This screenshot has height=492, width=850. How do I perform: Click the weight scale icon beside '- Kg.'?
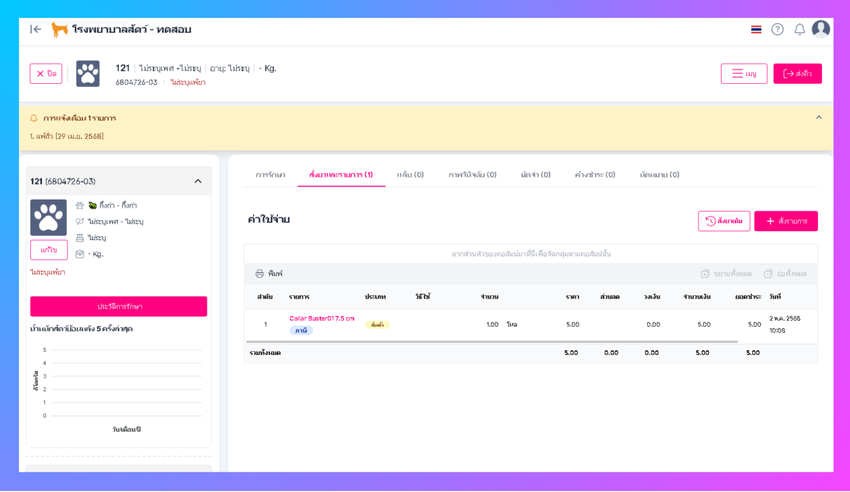pyautogui.click(x=80, y=254)
